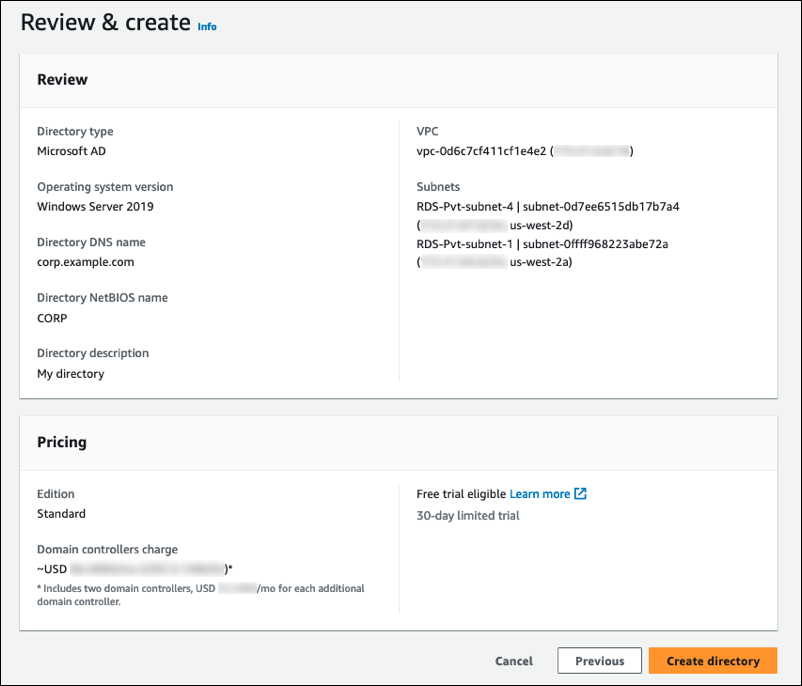Select the Cancel button
The height and width of the screenshot is (686, 802).
coord(513,660)
